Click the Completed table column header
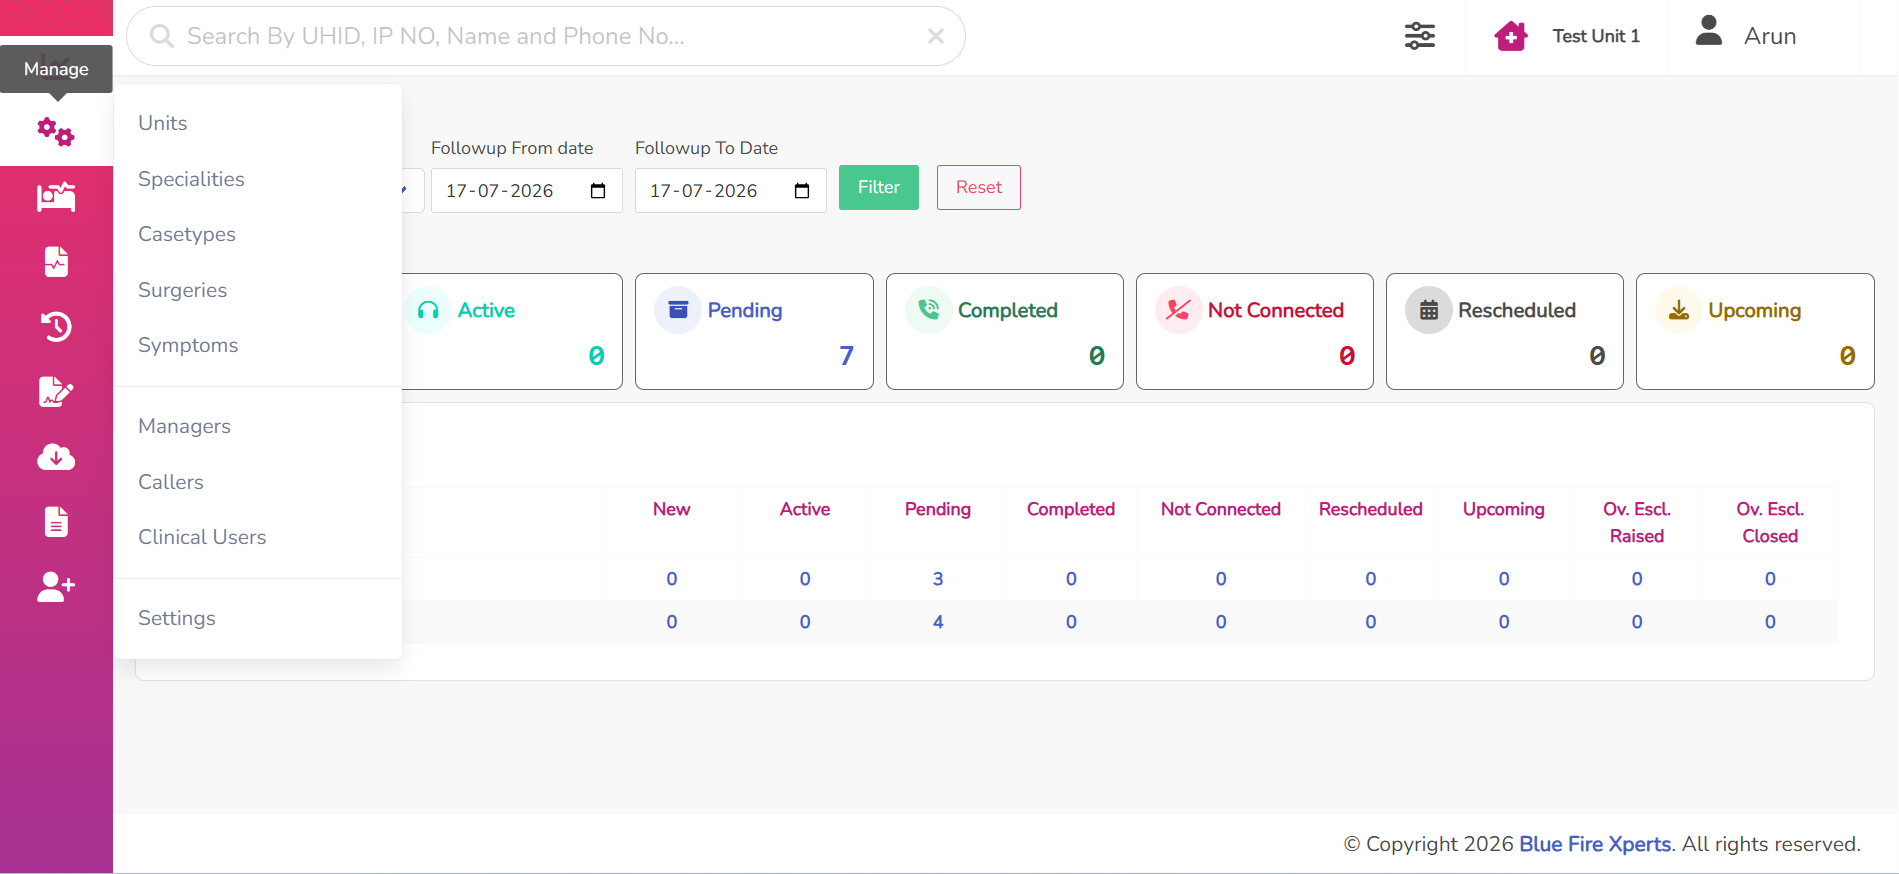The height and width of the screenshot is (874, 1899). pos(1071,509)
